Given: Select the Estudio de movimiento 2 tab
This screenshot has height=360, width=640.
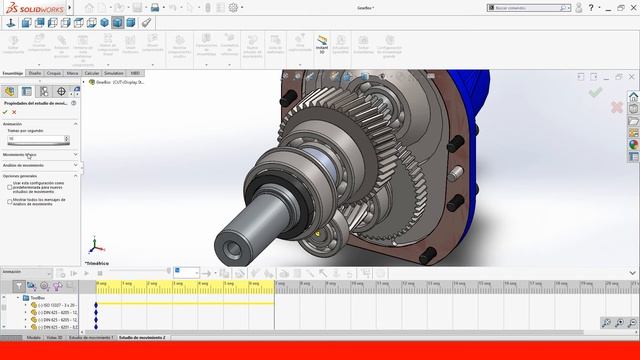Looking at the screenshot, I should [142, 338].
